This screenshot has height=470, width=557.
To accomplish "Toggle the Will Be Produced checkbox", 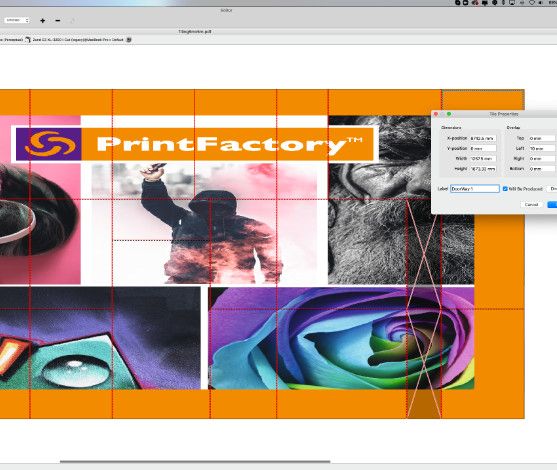I will 505,189.
